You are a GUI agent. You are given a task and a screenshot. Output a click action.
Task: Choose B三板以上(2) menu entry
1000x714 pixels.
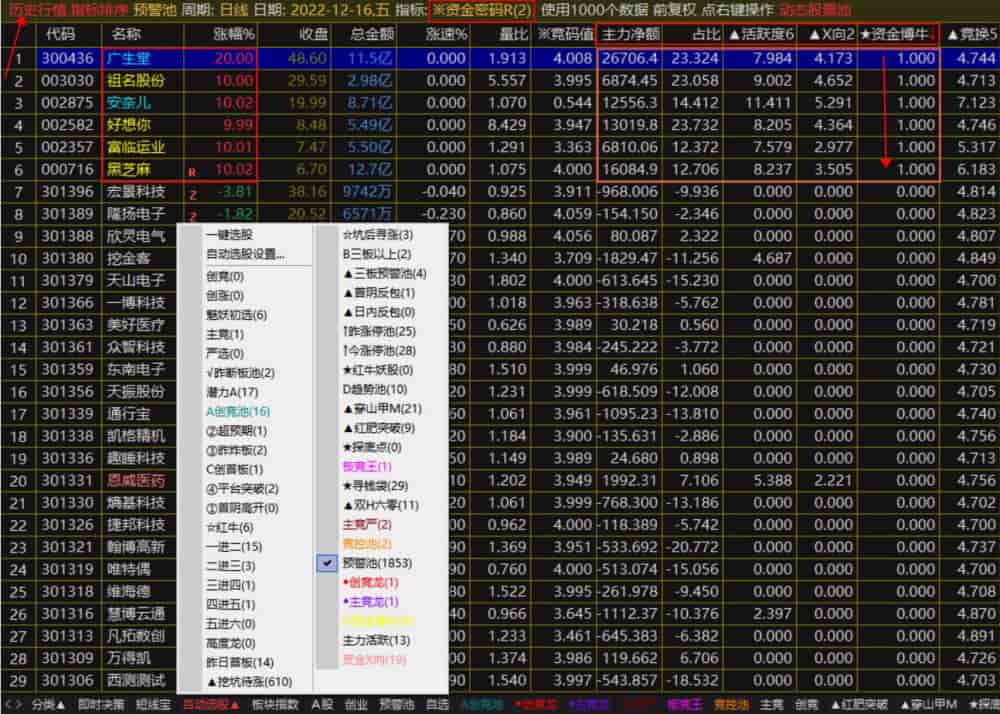[377, 254]
